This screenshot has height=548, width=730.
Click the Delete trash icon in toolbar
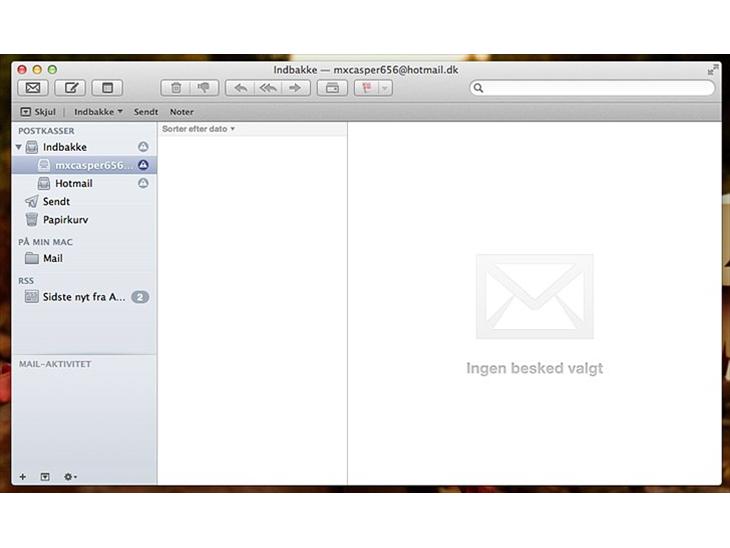pos(176,88)
